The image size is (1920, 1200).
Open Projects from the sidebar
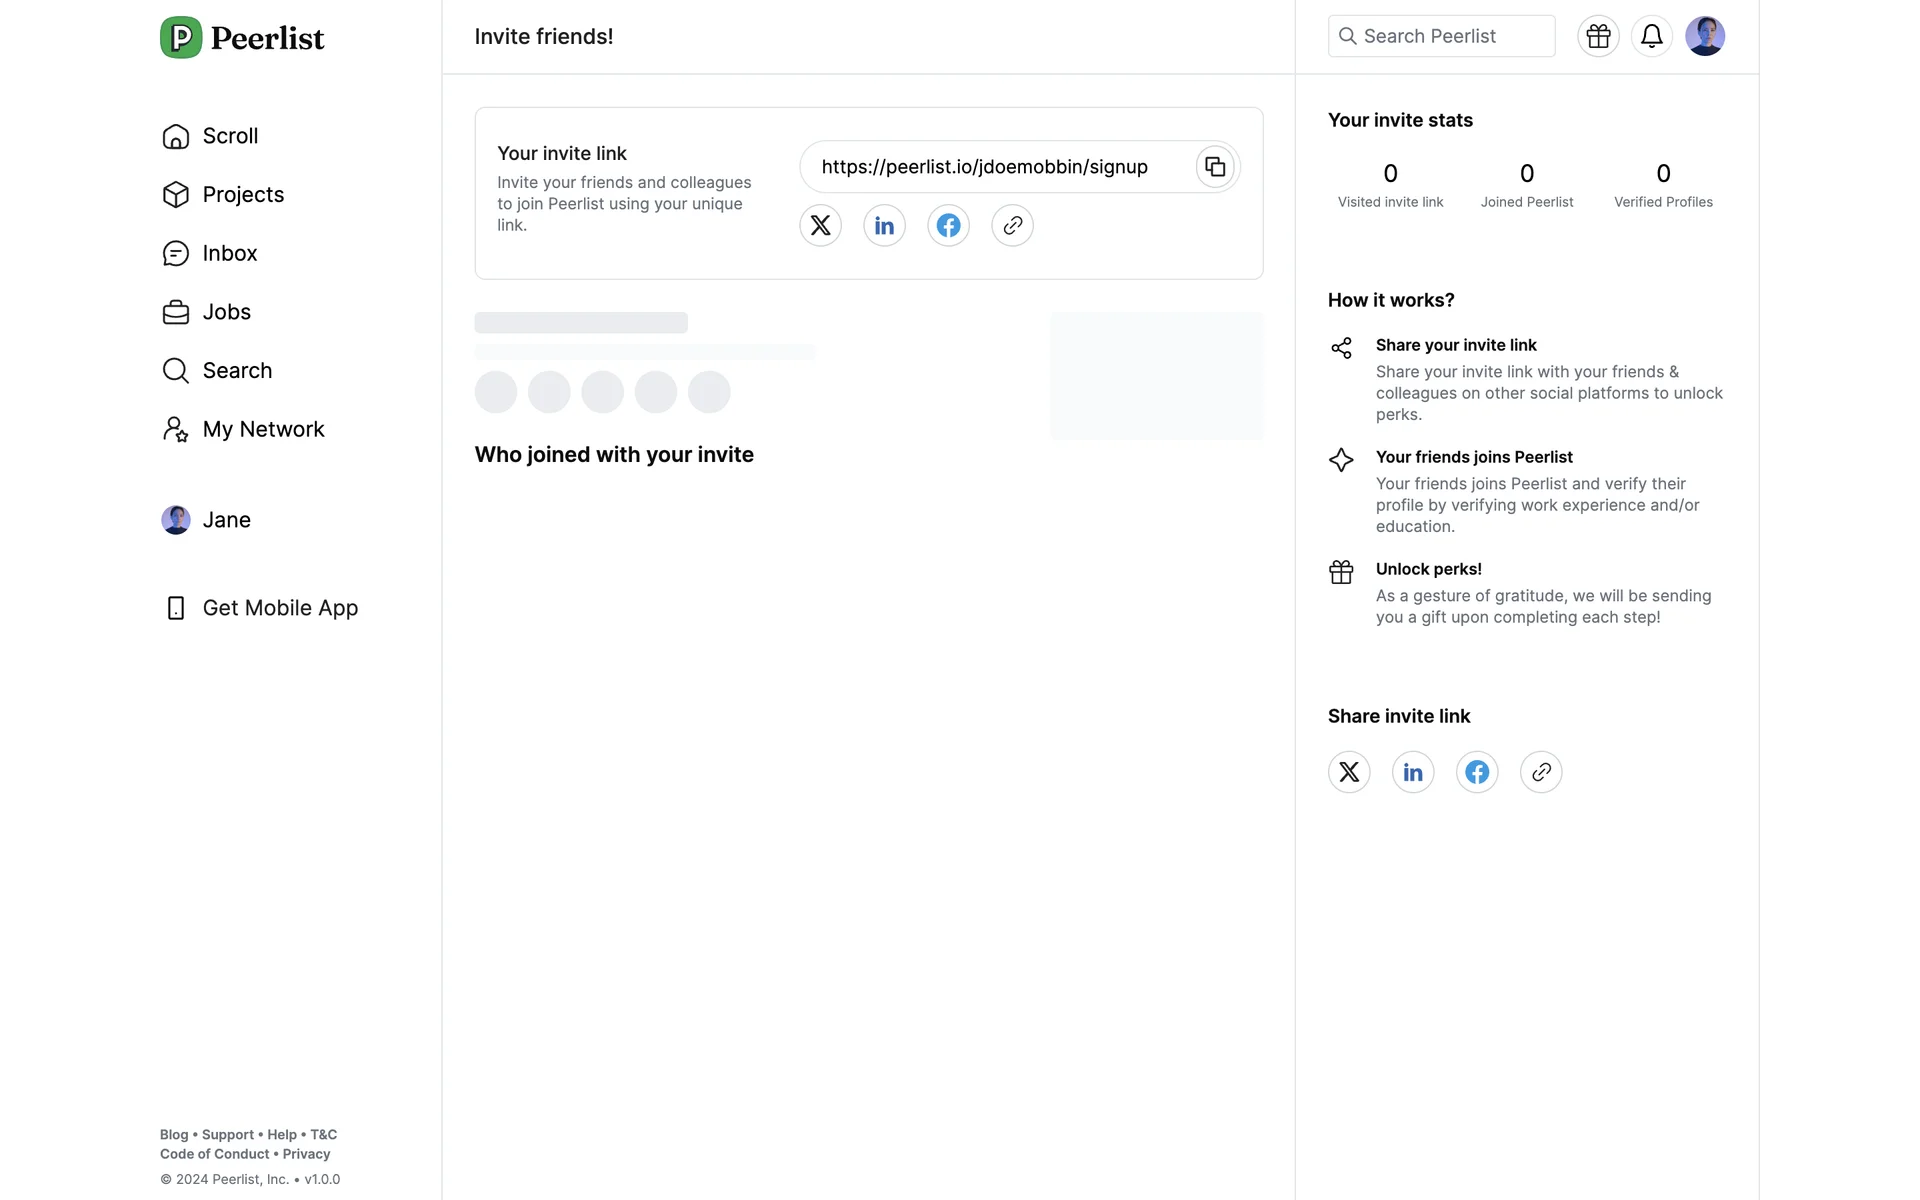242,194
